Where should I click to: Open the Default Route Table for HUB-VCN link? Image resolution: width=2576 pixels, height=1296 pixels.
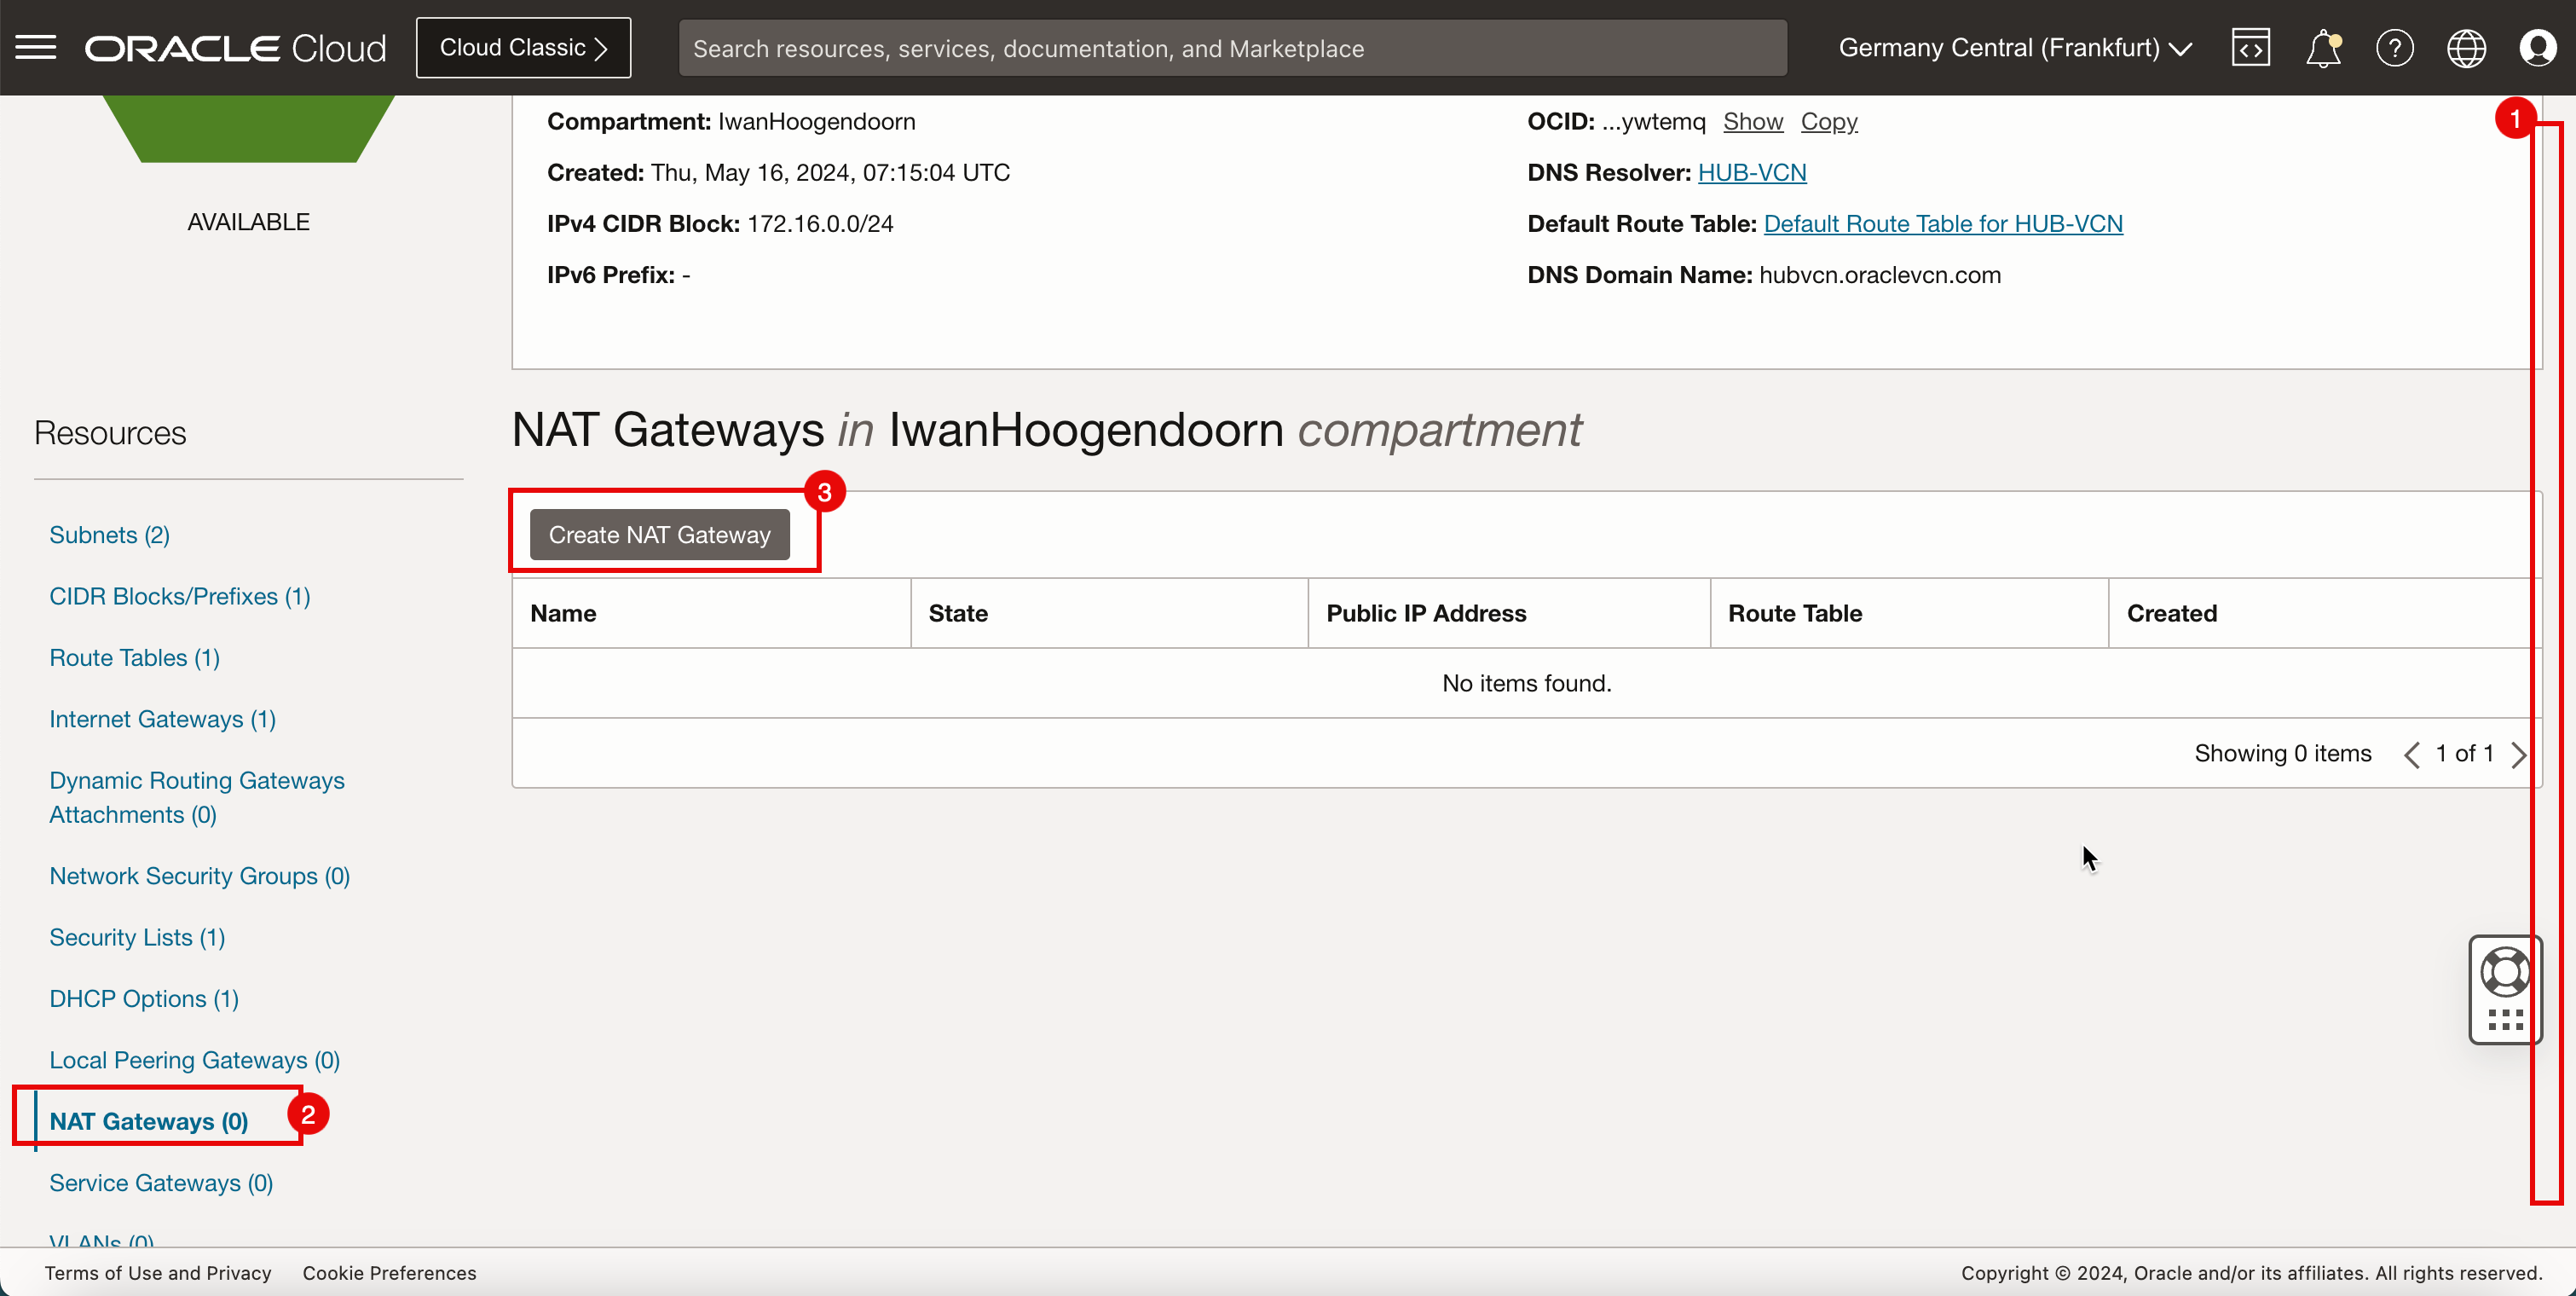coord(1942,223)
